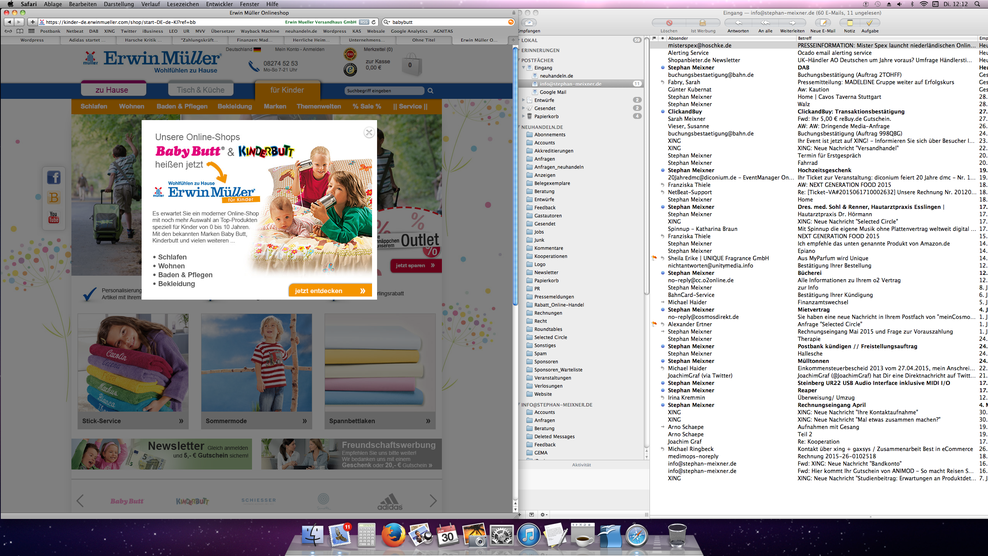Create an Aufgabe in Mail

870,23
